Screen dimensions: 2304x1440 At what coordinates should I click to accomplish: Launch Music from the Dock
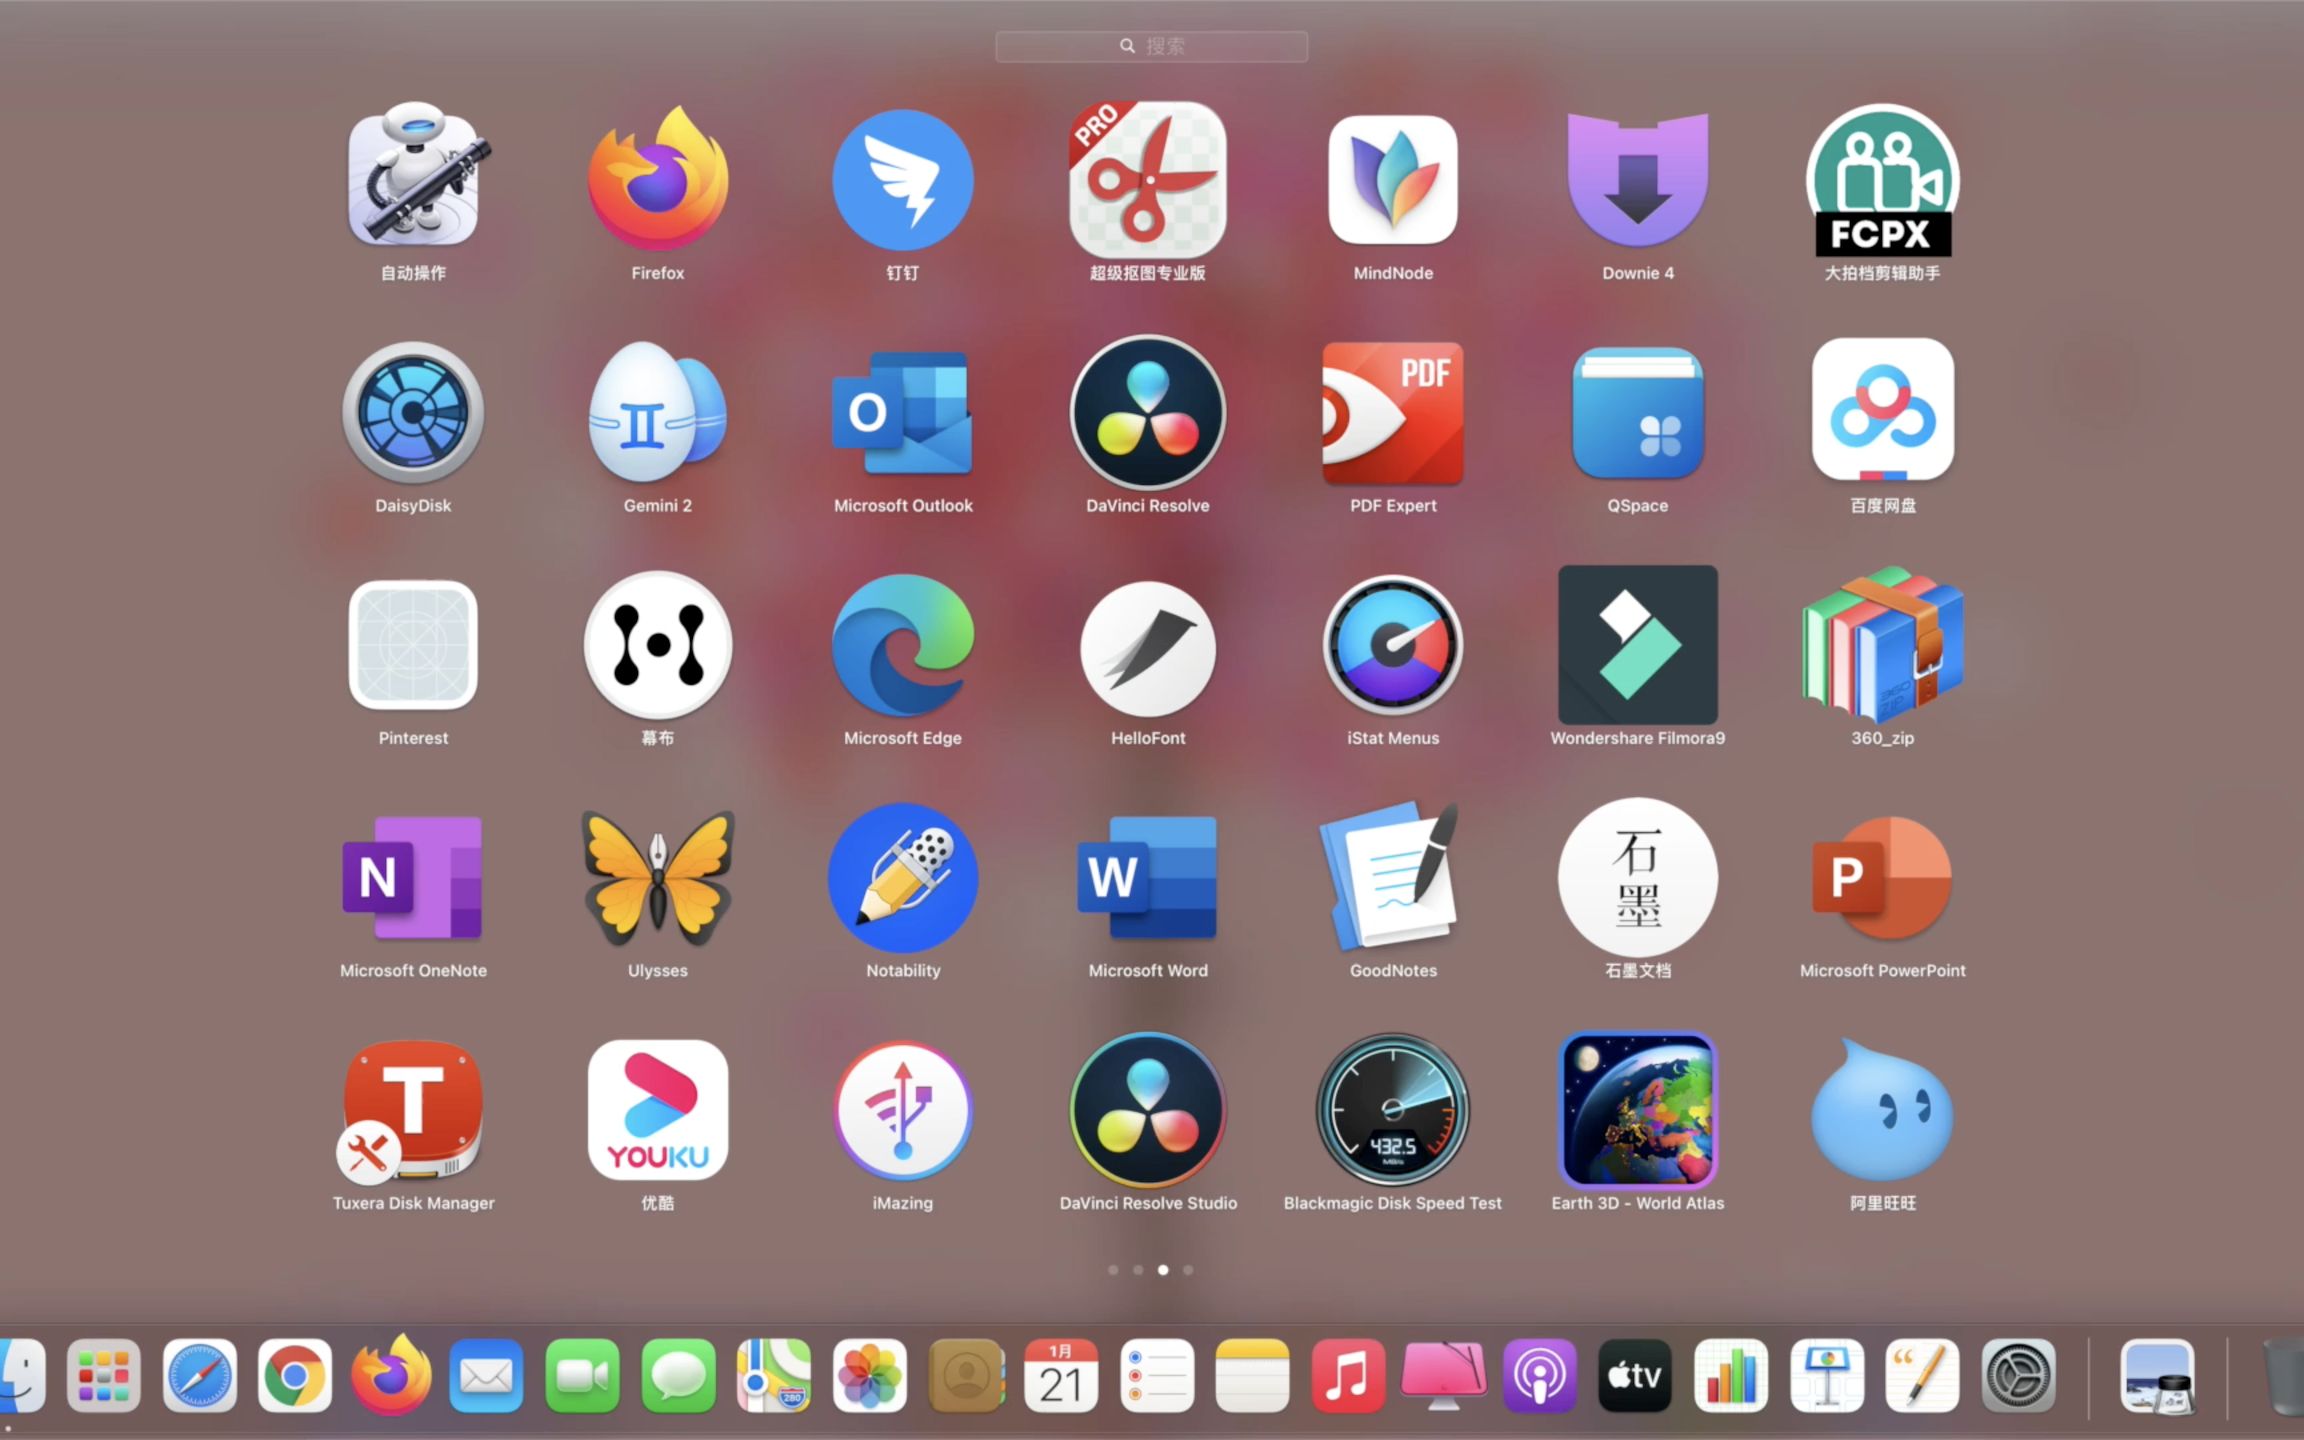1348,1376
